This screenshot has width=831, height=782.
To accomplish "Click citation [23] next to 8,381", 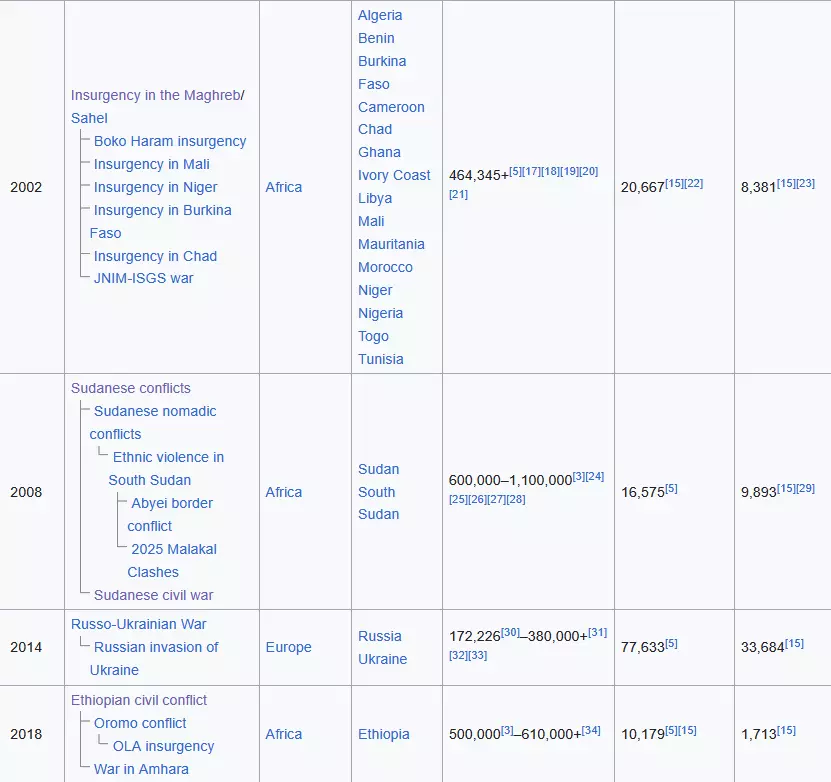I will (805, 183).
